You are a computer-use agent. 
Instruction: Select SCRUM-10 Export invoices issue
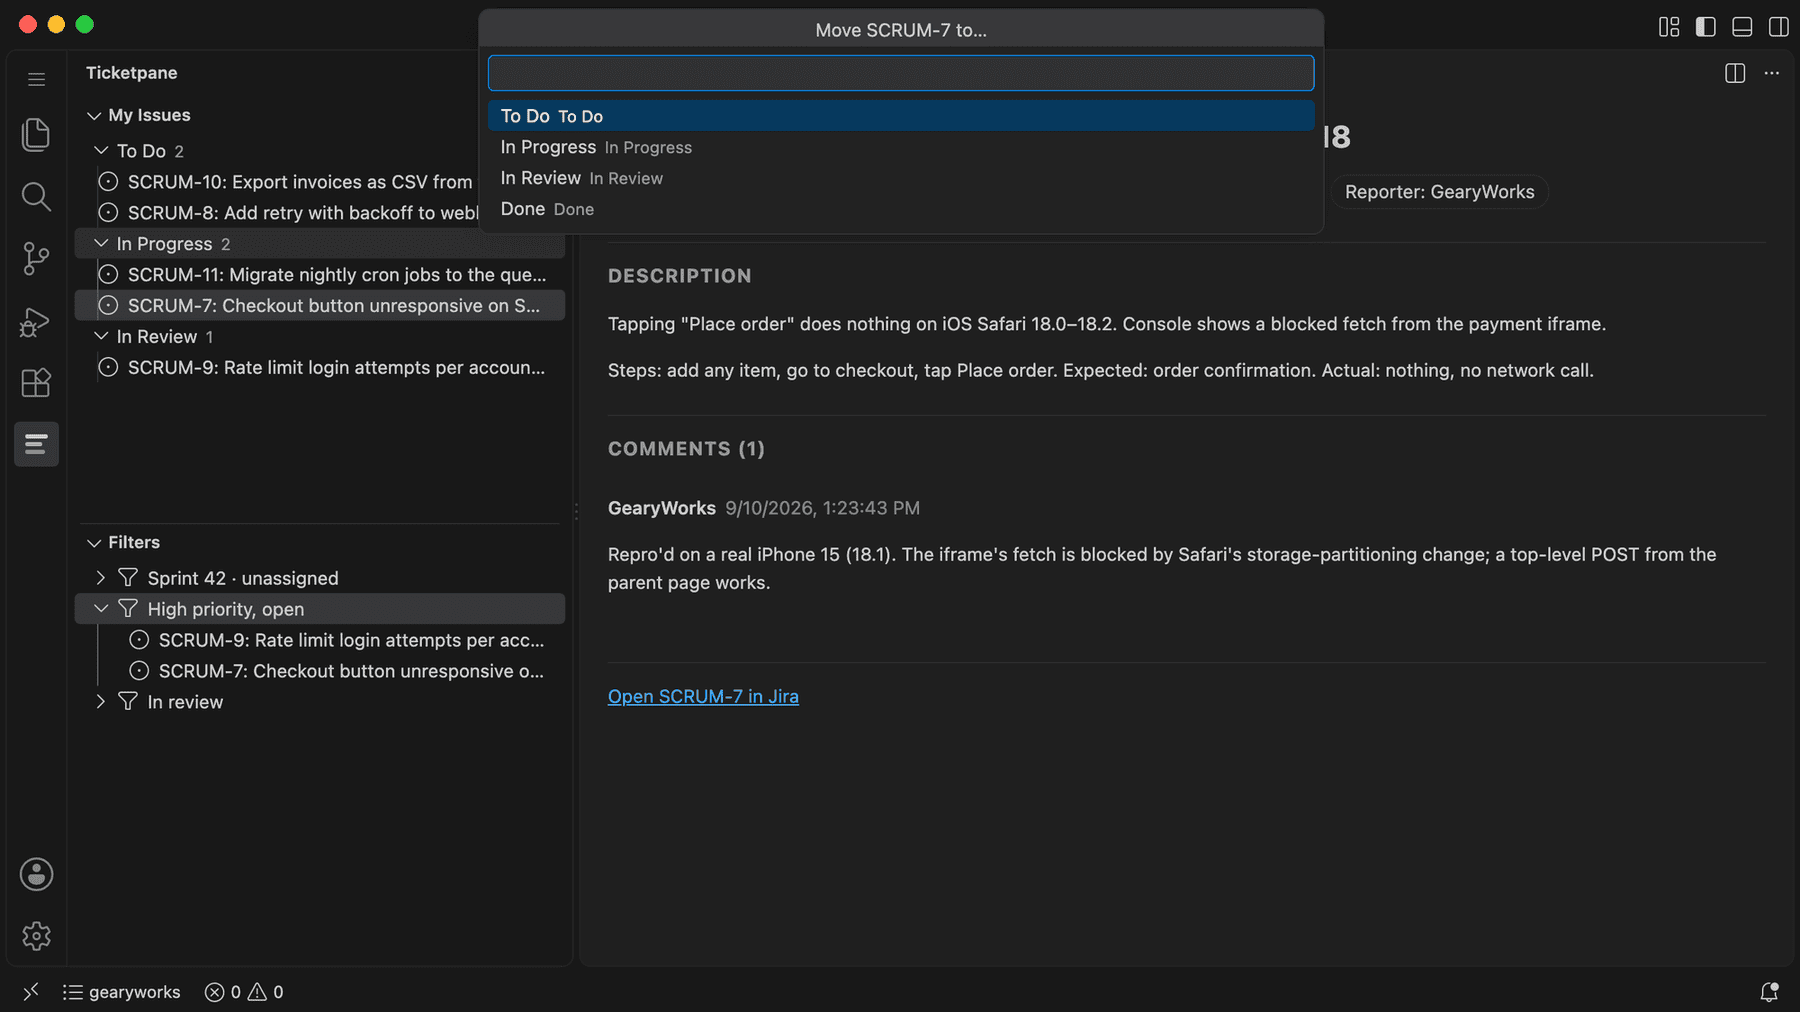[x=320, y=181]
